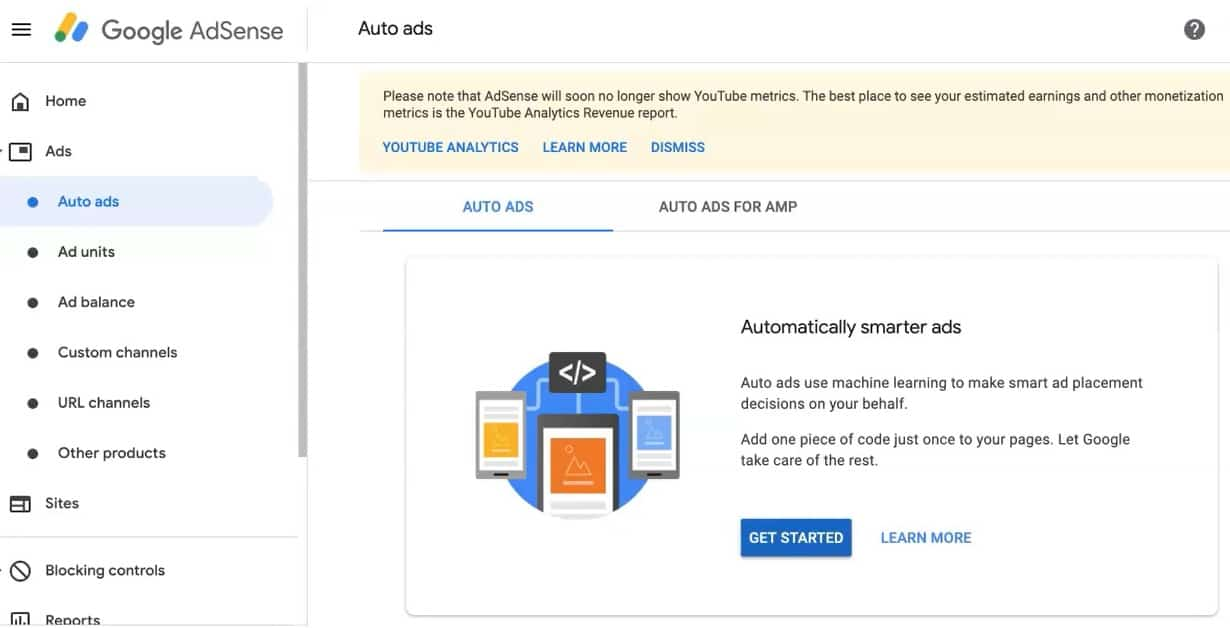Click the Ads panel icon
The width and height of the screenshot is (1230, 628).
click(20, 151)
